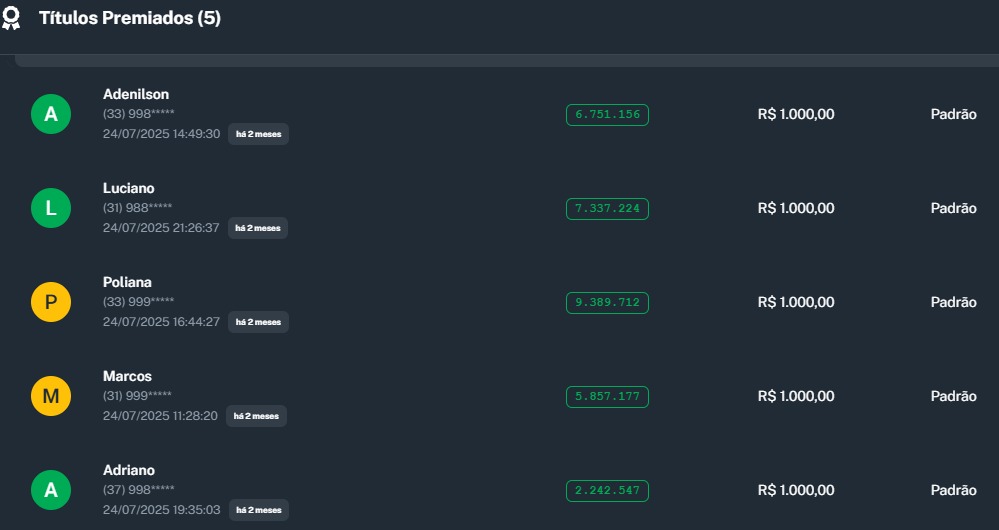Open winner name Luciano
Image resolution: width=999 pixels, height=530 pixels.
(129, 188)
